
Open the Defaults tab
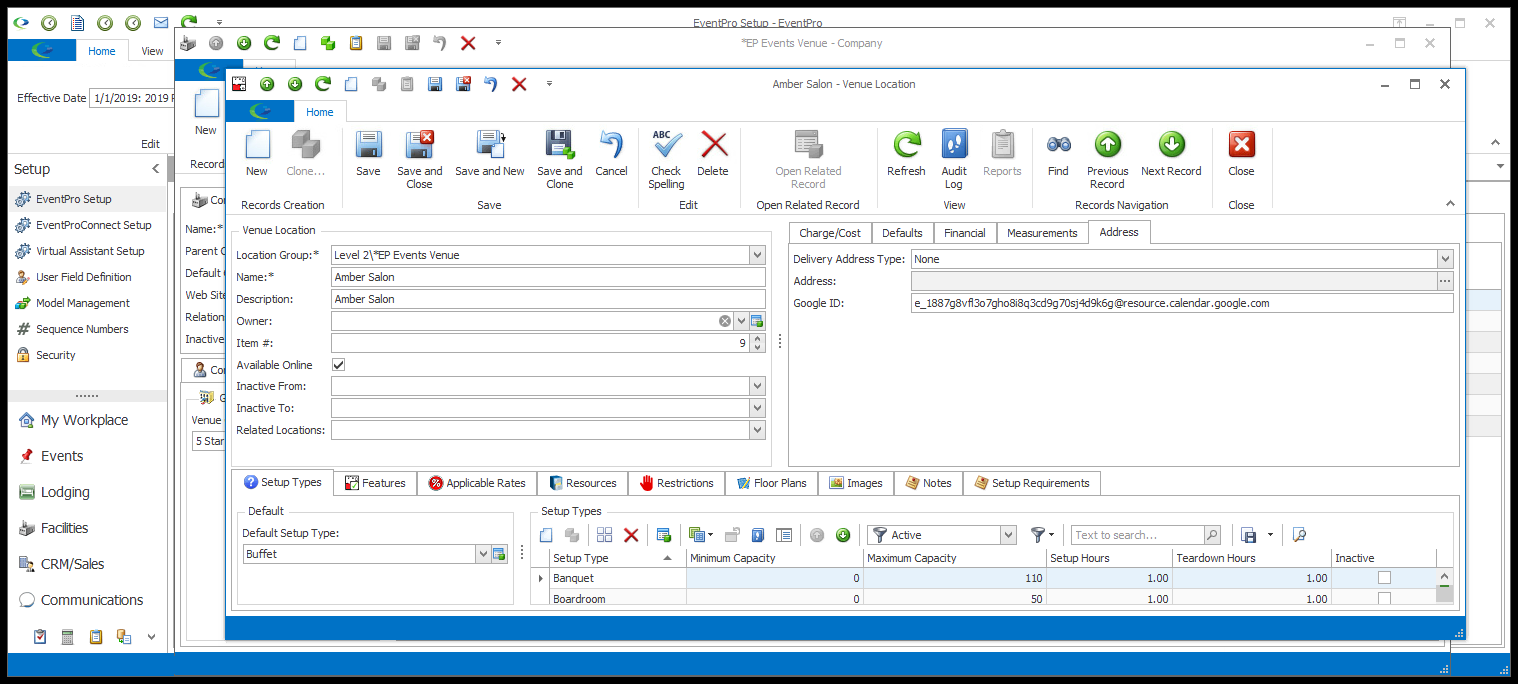[902, 233]
